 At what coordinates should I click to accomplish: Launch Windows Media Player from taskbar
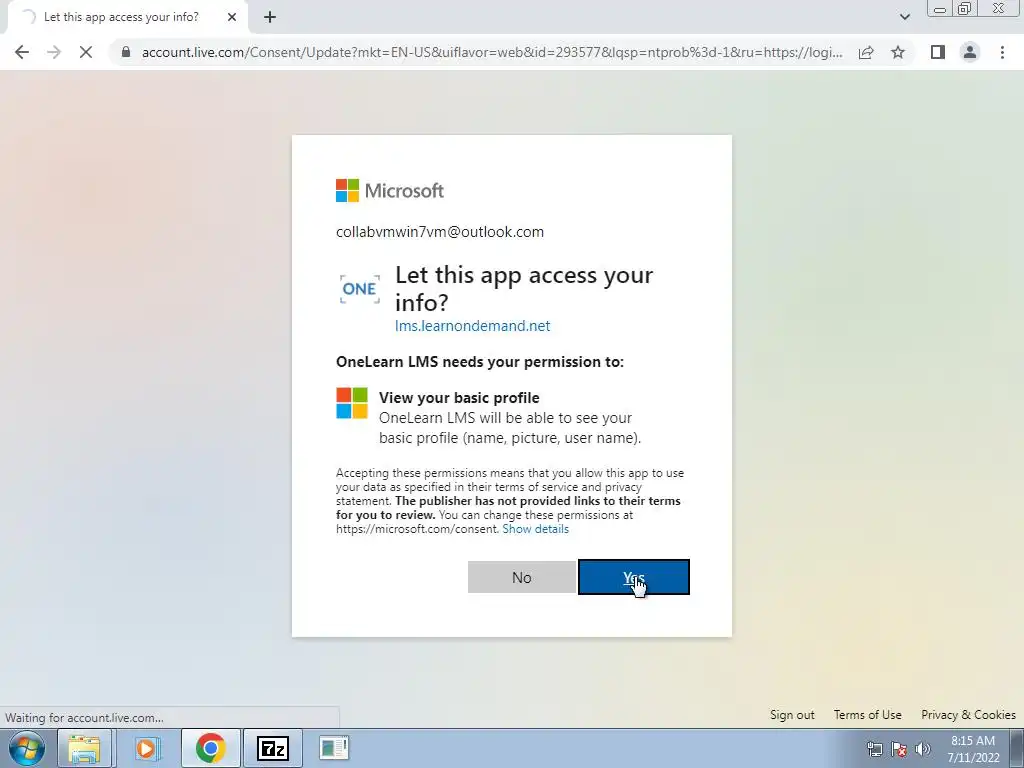(147, 748)
